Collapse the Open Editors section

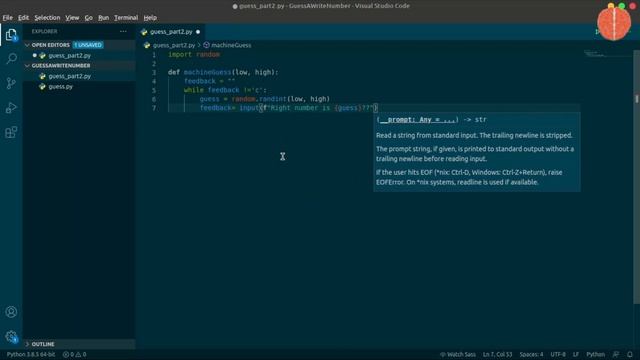pyautogui.click(x=27, y=45)
